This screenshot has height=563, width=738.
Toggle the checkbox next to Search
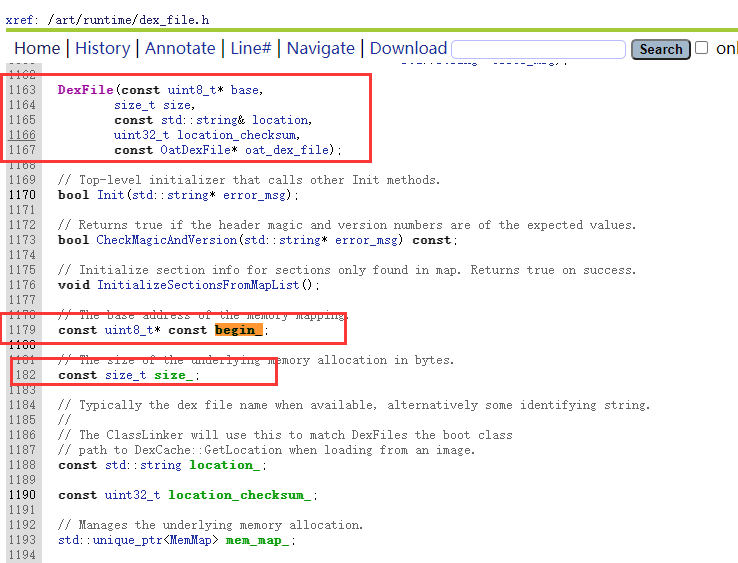701,48
